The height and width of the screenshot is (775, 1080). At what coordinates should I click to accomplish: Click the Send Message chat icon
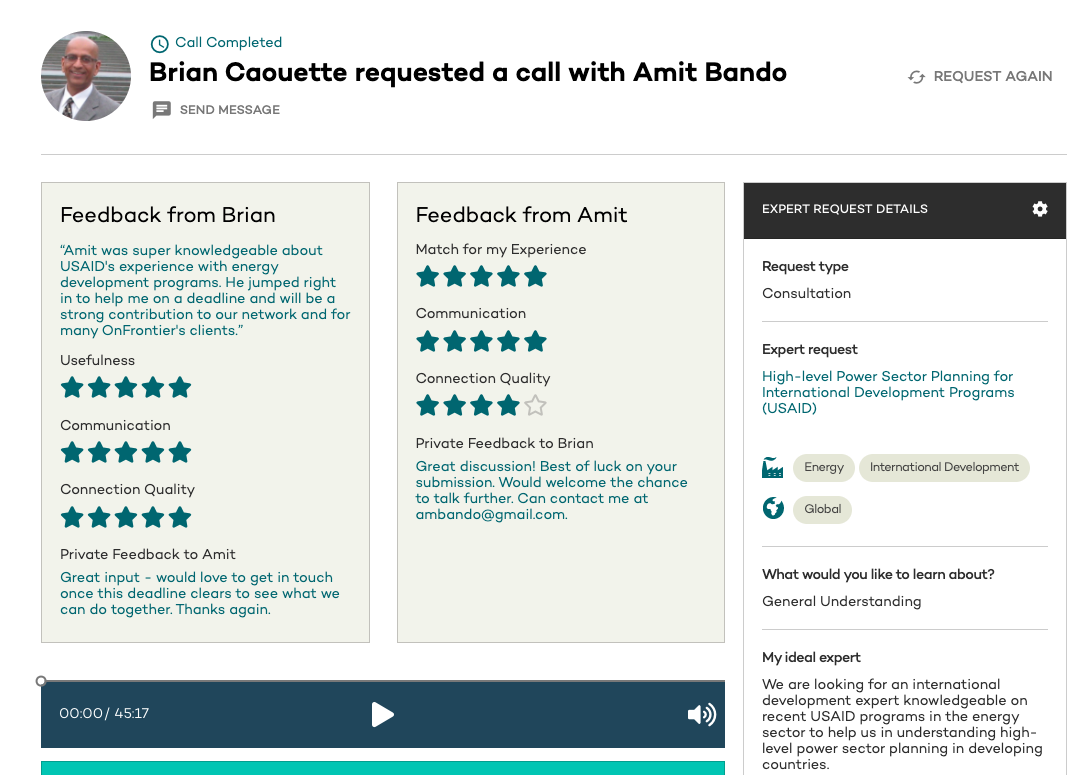click(161, 110)
